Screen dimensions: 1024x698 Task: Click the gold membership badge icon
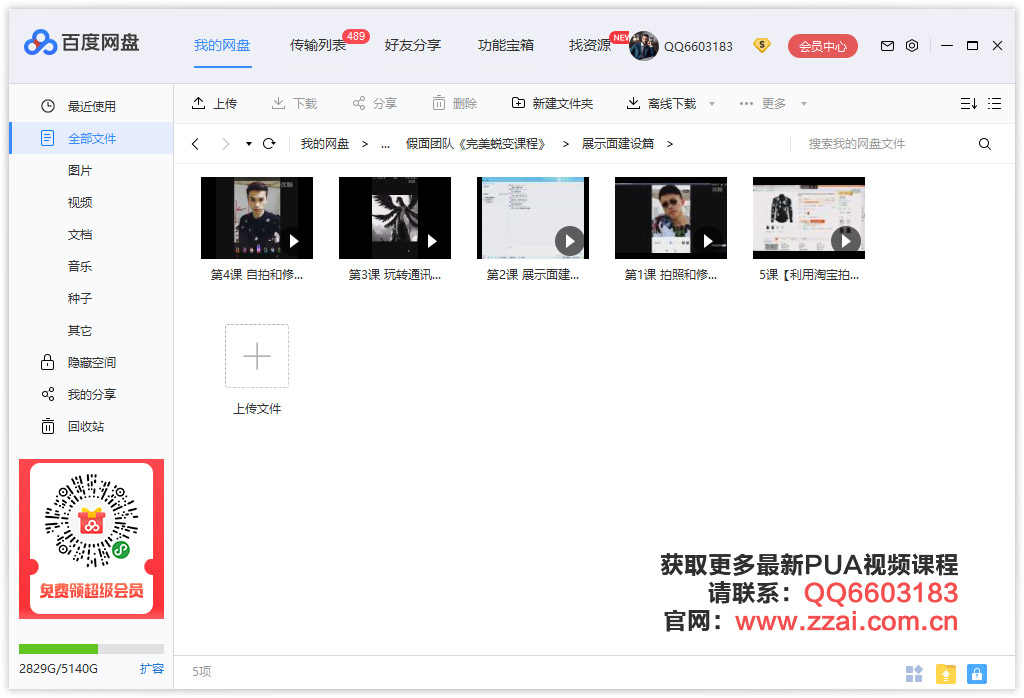click(761, 45)
